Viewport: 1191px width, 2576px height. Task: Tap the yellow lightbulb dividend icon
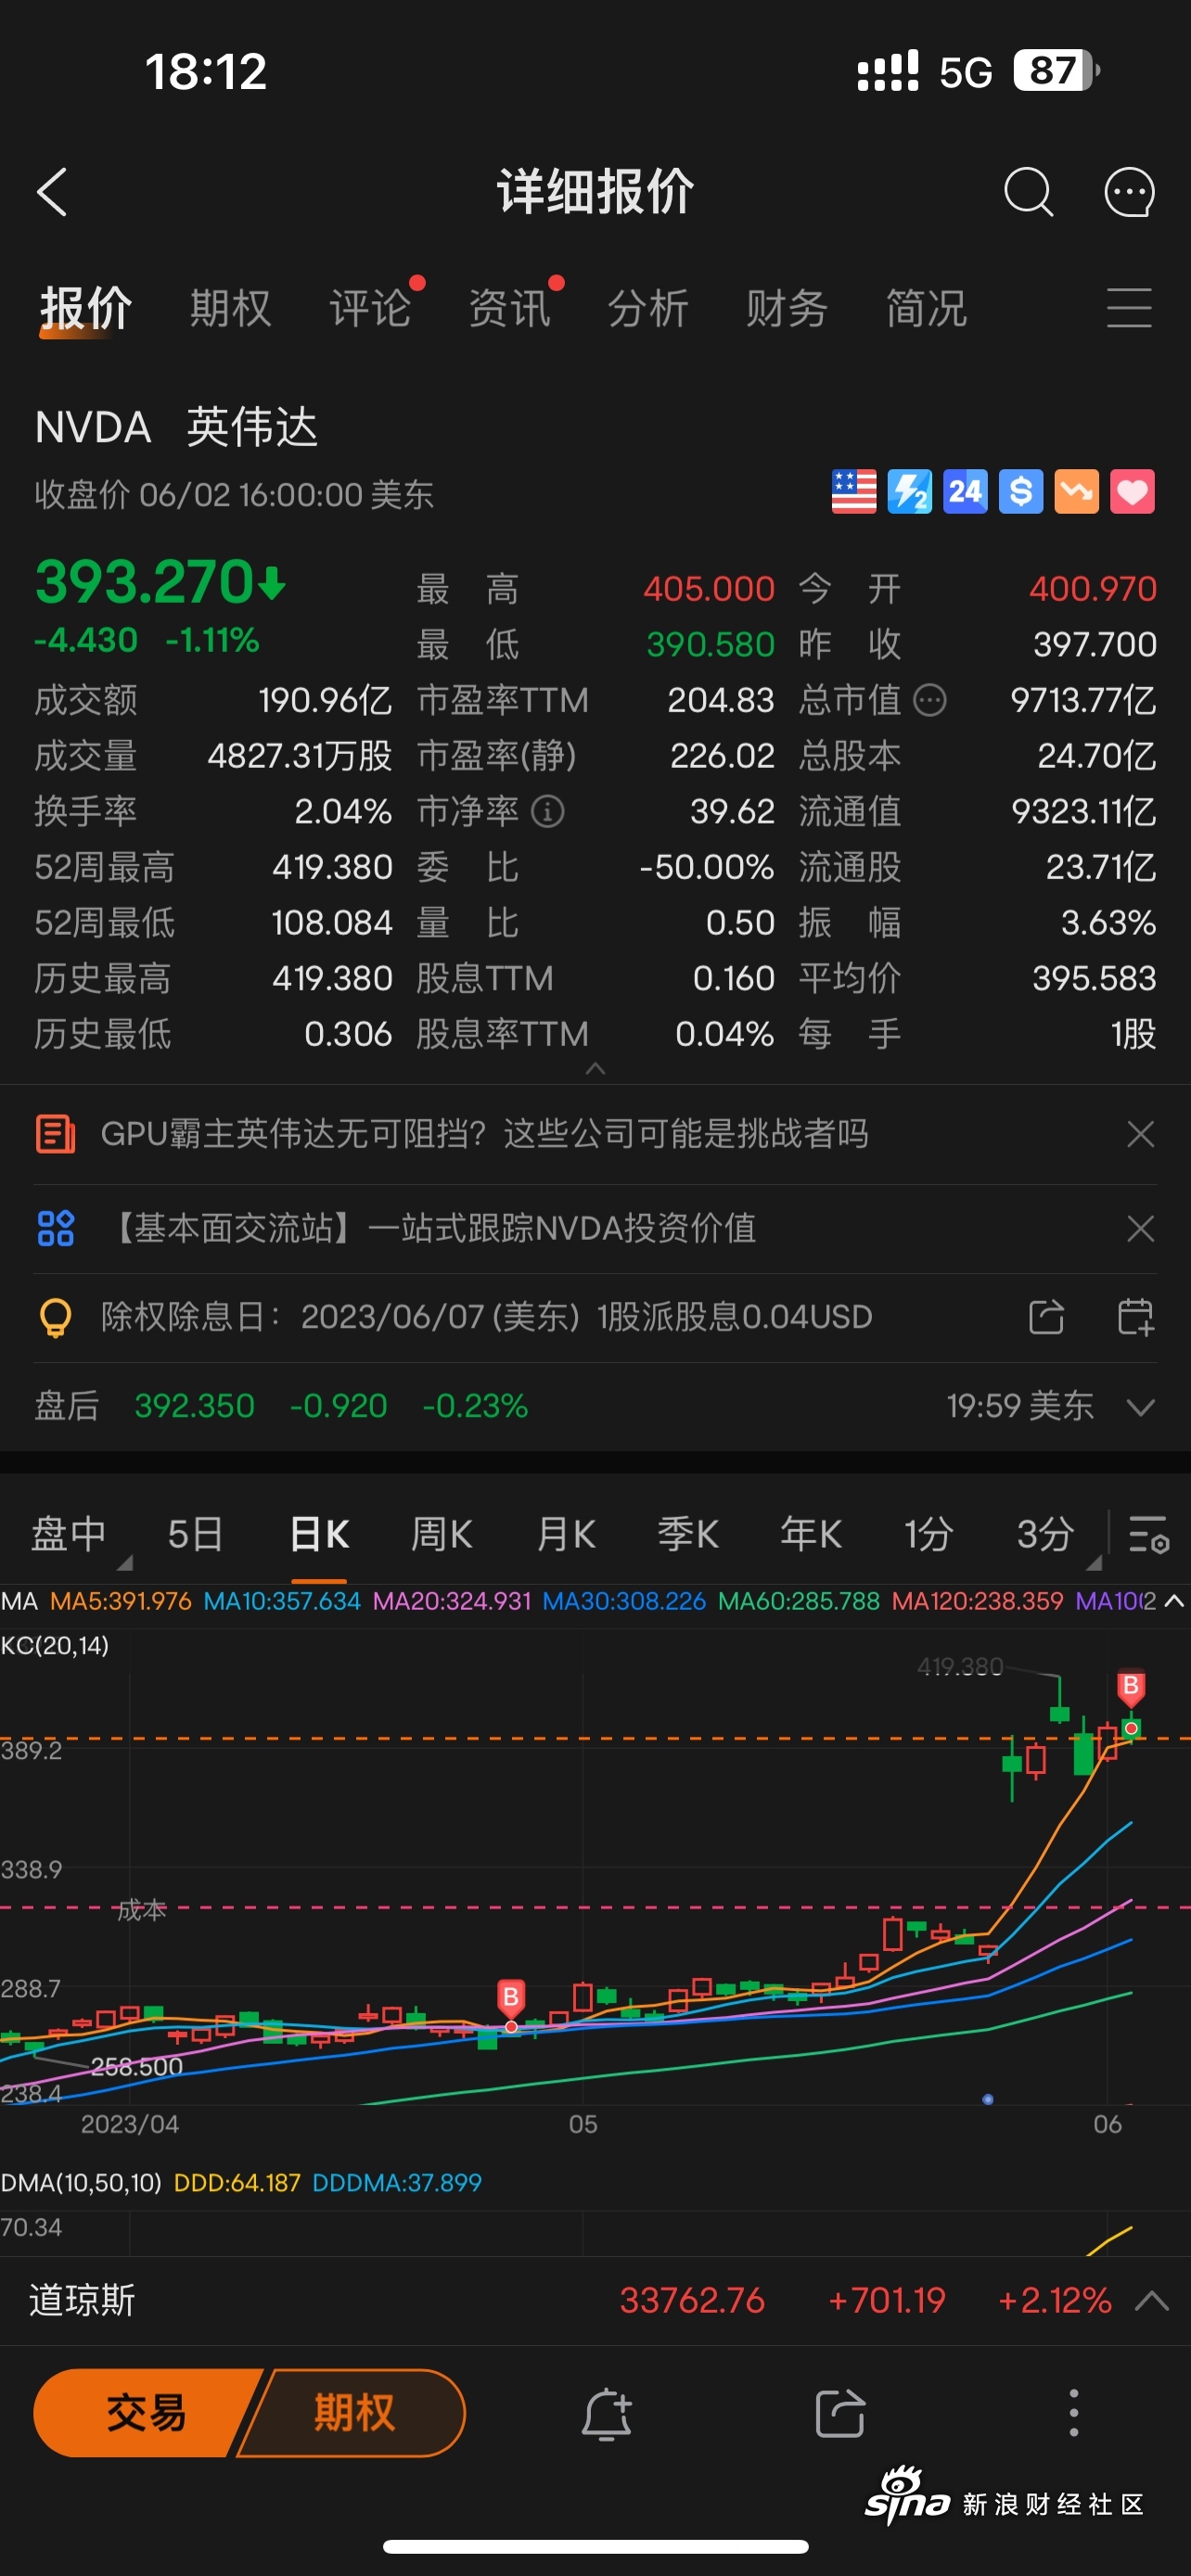click(x=56, y=1317)
